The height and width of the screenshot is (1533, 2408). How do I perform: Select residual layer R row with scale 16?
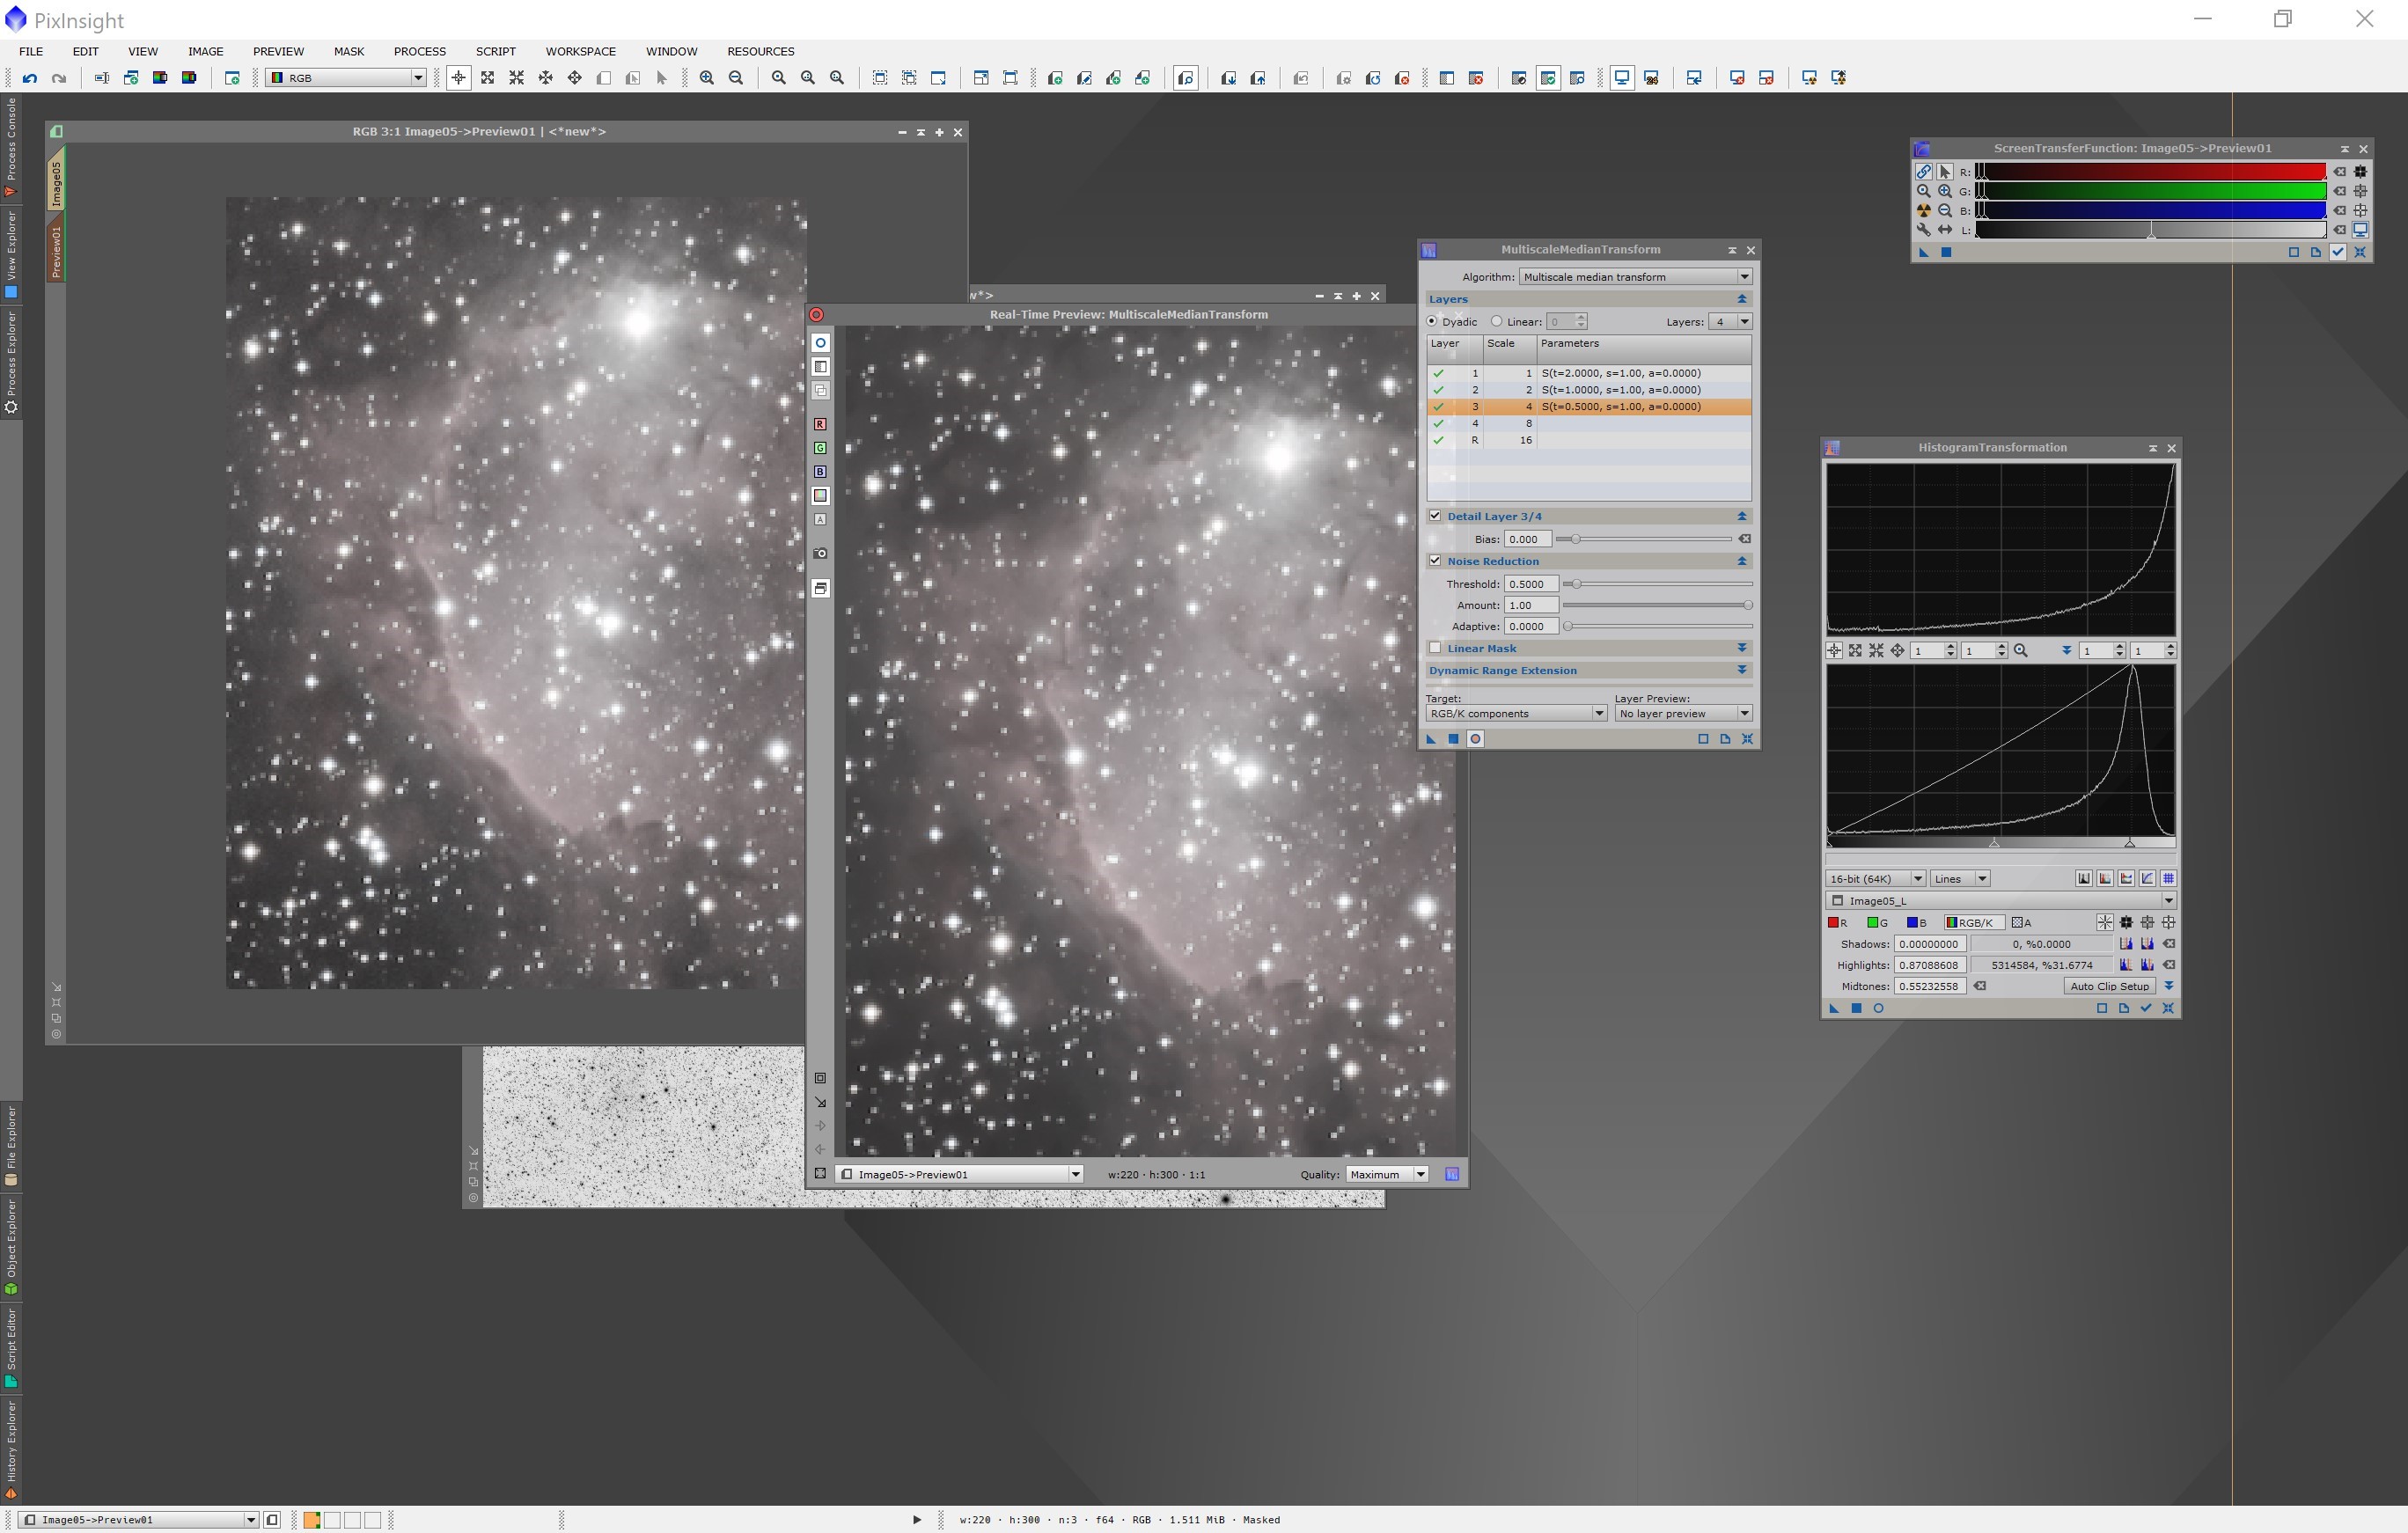[x=1588, y=440]
